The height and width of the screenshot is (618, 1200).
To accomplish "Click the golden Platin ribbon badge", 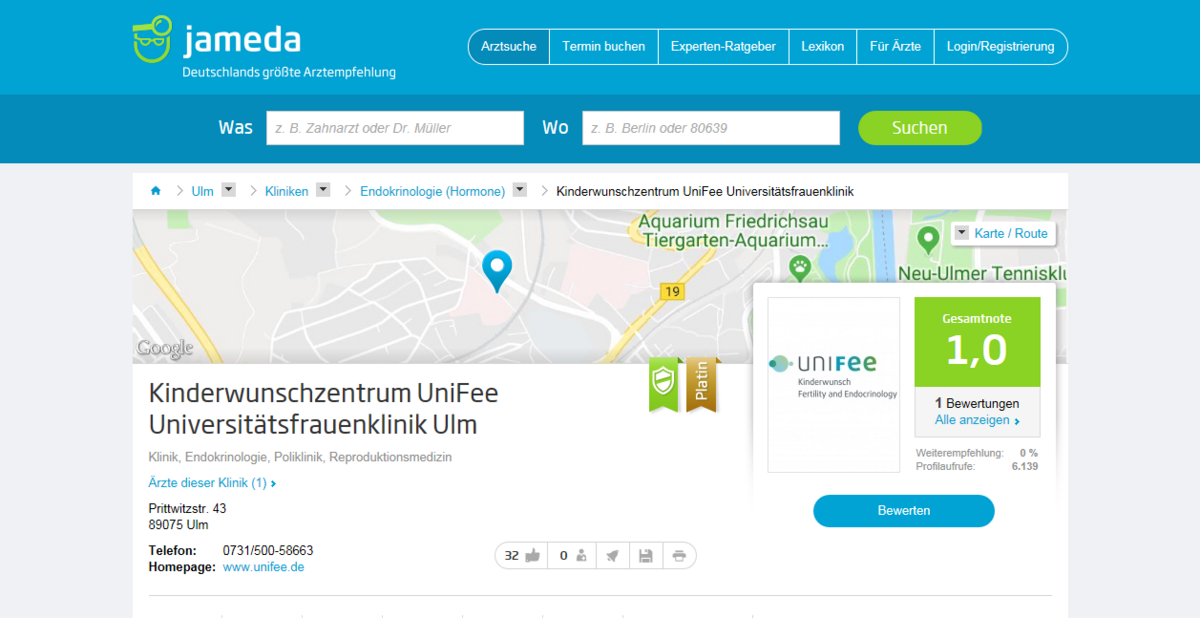I will pyautogui.click(x=700, y=385).
